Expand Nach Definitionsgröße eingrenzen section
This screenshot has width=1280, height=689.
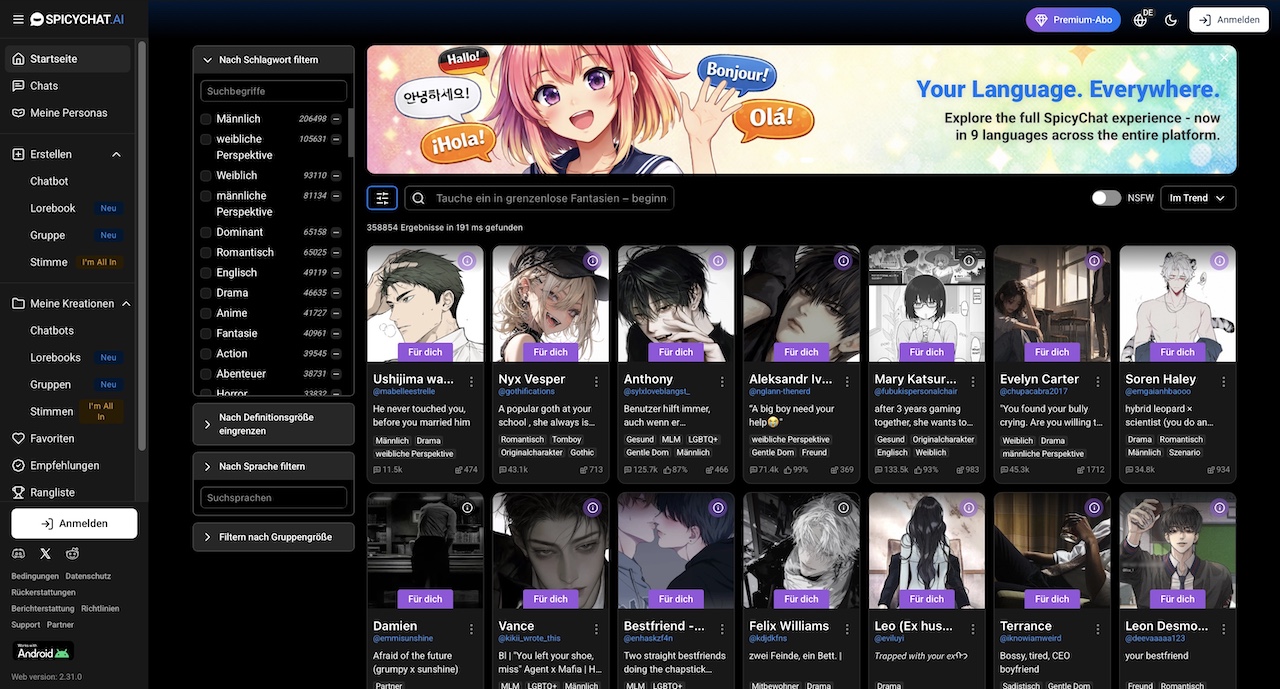pyautogui.click(x=273, y=424)
